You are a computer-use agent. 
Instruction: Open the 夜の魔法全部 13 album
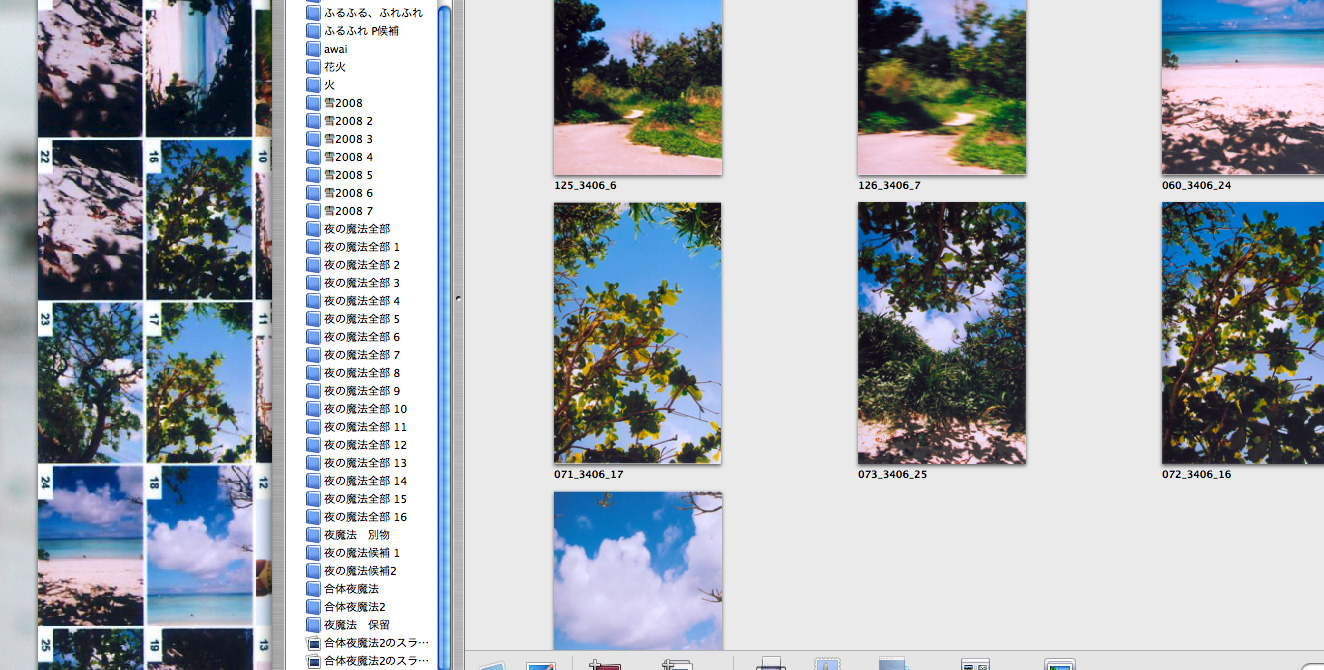[365, 463]
